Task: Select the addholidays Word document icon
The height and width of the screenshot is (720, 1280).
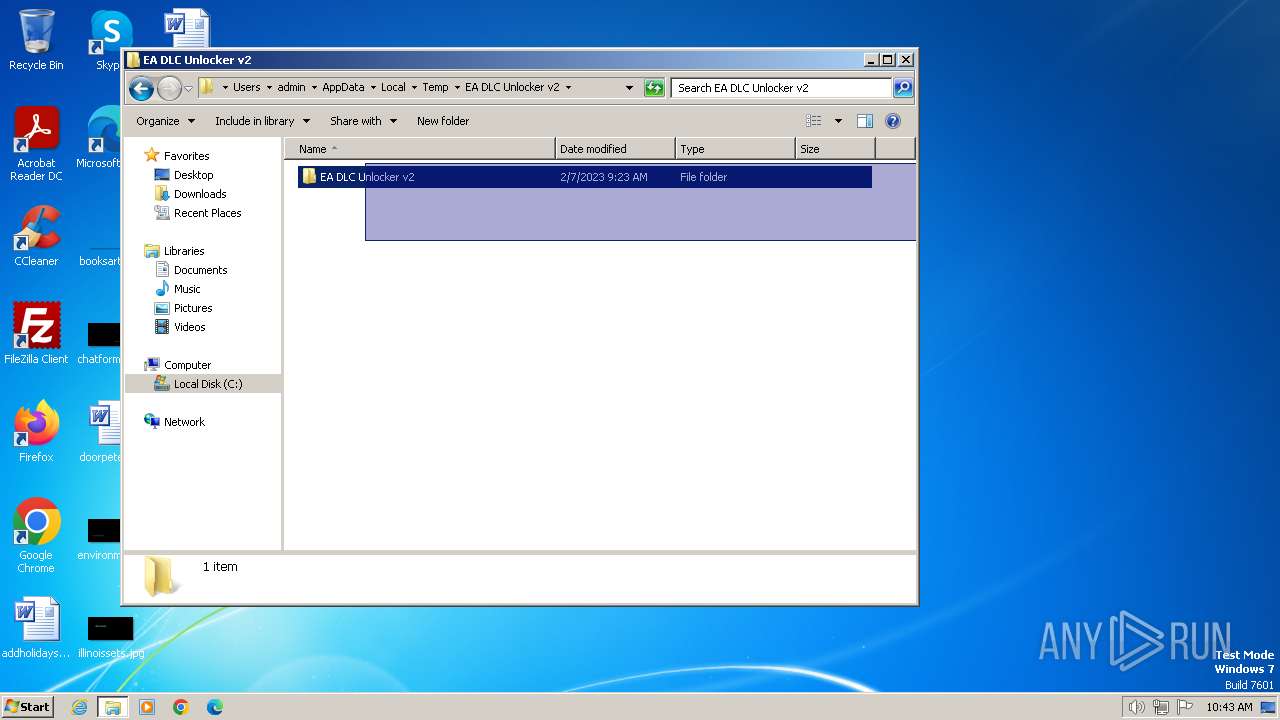Action: [x=36, y=629]
